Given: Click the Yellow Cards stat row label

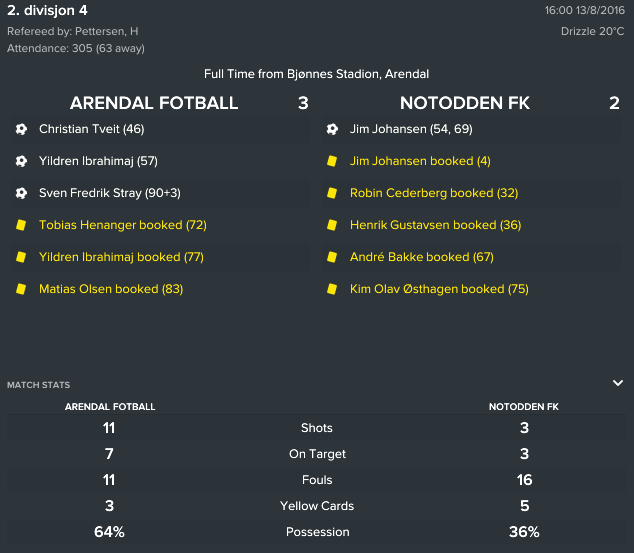Looking at the screenshot, I should coord(317,506).
